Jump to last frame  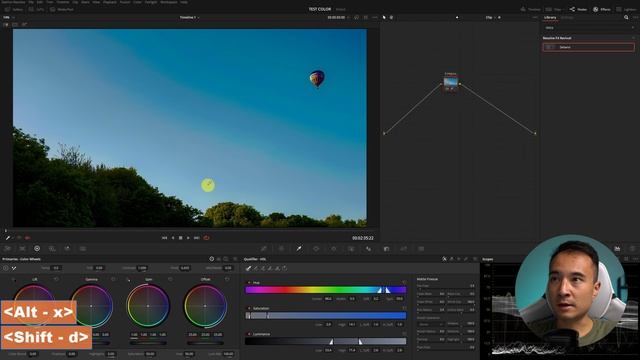pos(196,238)
